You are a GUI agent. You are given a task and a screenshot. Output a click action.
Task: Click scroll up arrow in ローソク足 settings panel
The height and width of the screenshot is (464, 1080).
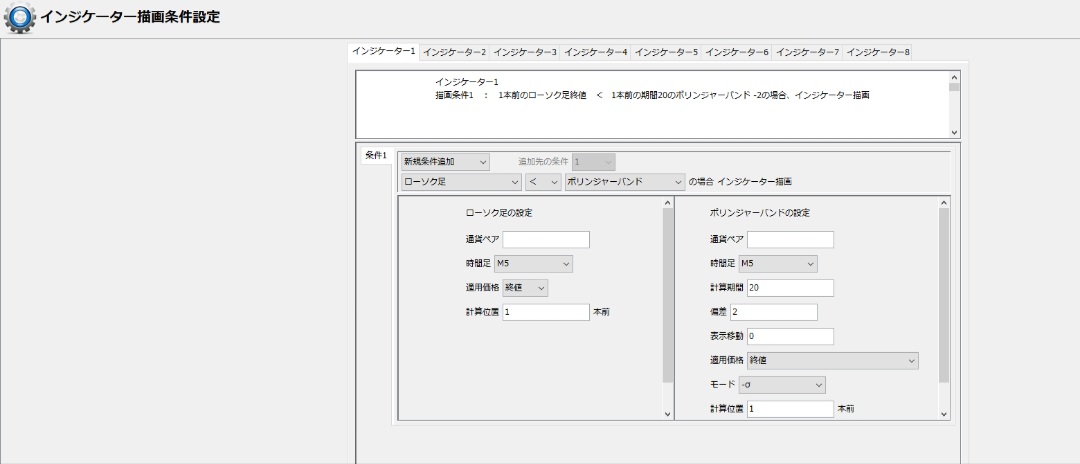click(667, 203)
